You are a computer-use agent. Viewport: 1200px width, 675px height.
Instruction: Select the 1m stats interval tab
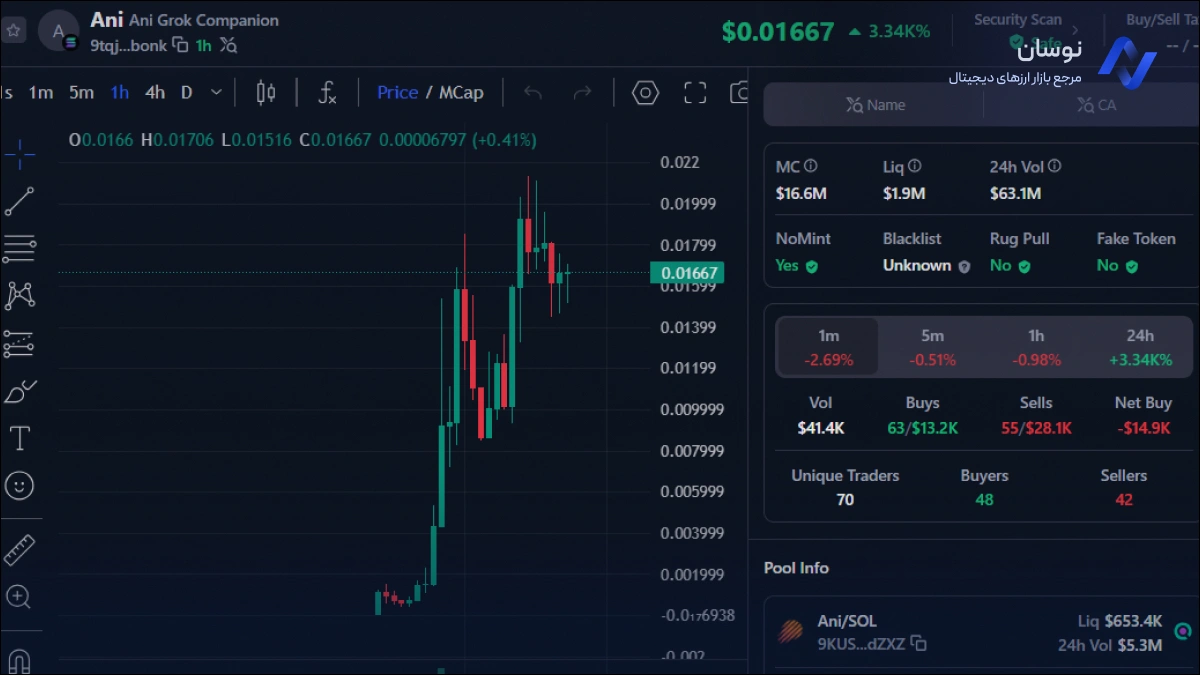pyautogui.click(x=828, y=347)
